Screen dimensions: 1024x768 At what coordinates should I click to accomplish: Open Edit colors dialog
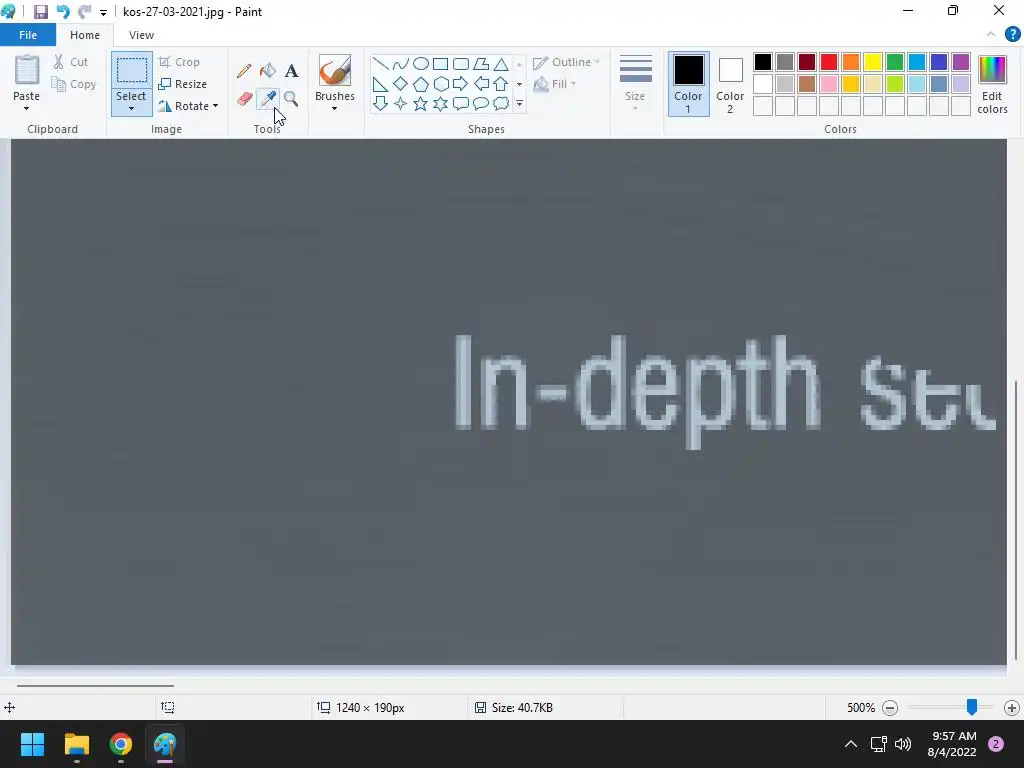click(992, 84)
